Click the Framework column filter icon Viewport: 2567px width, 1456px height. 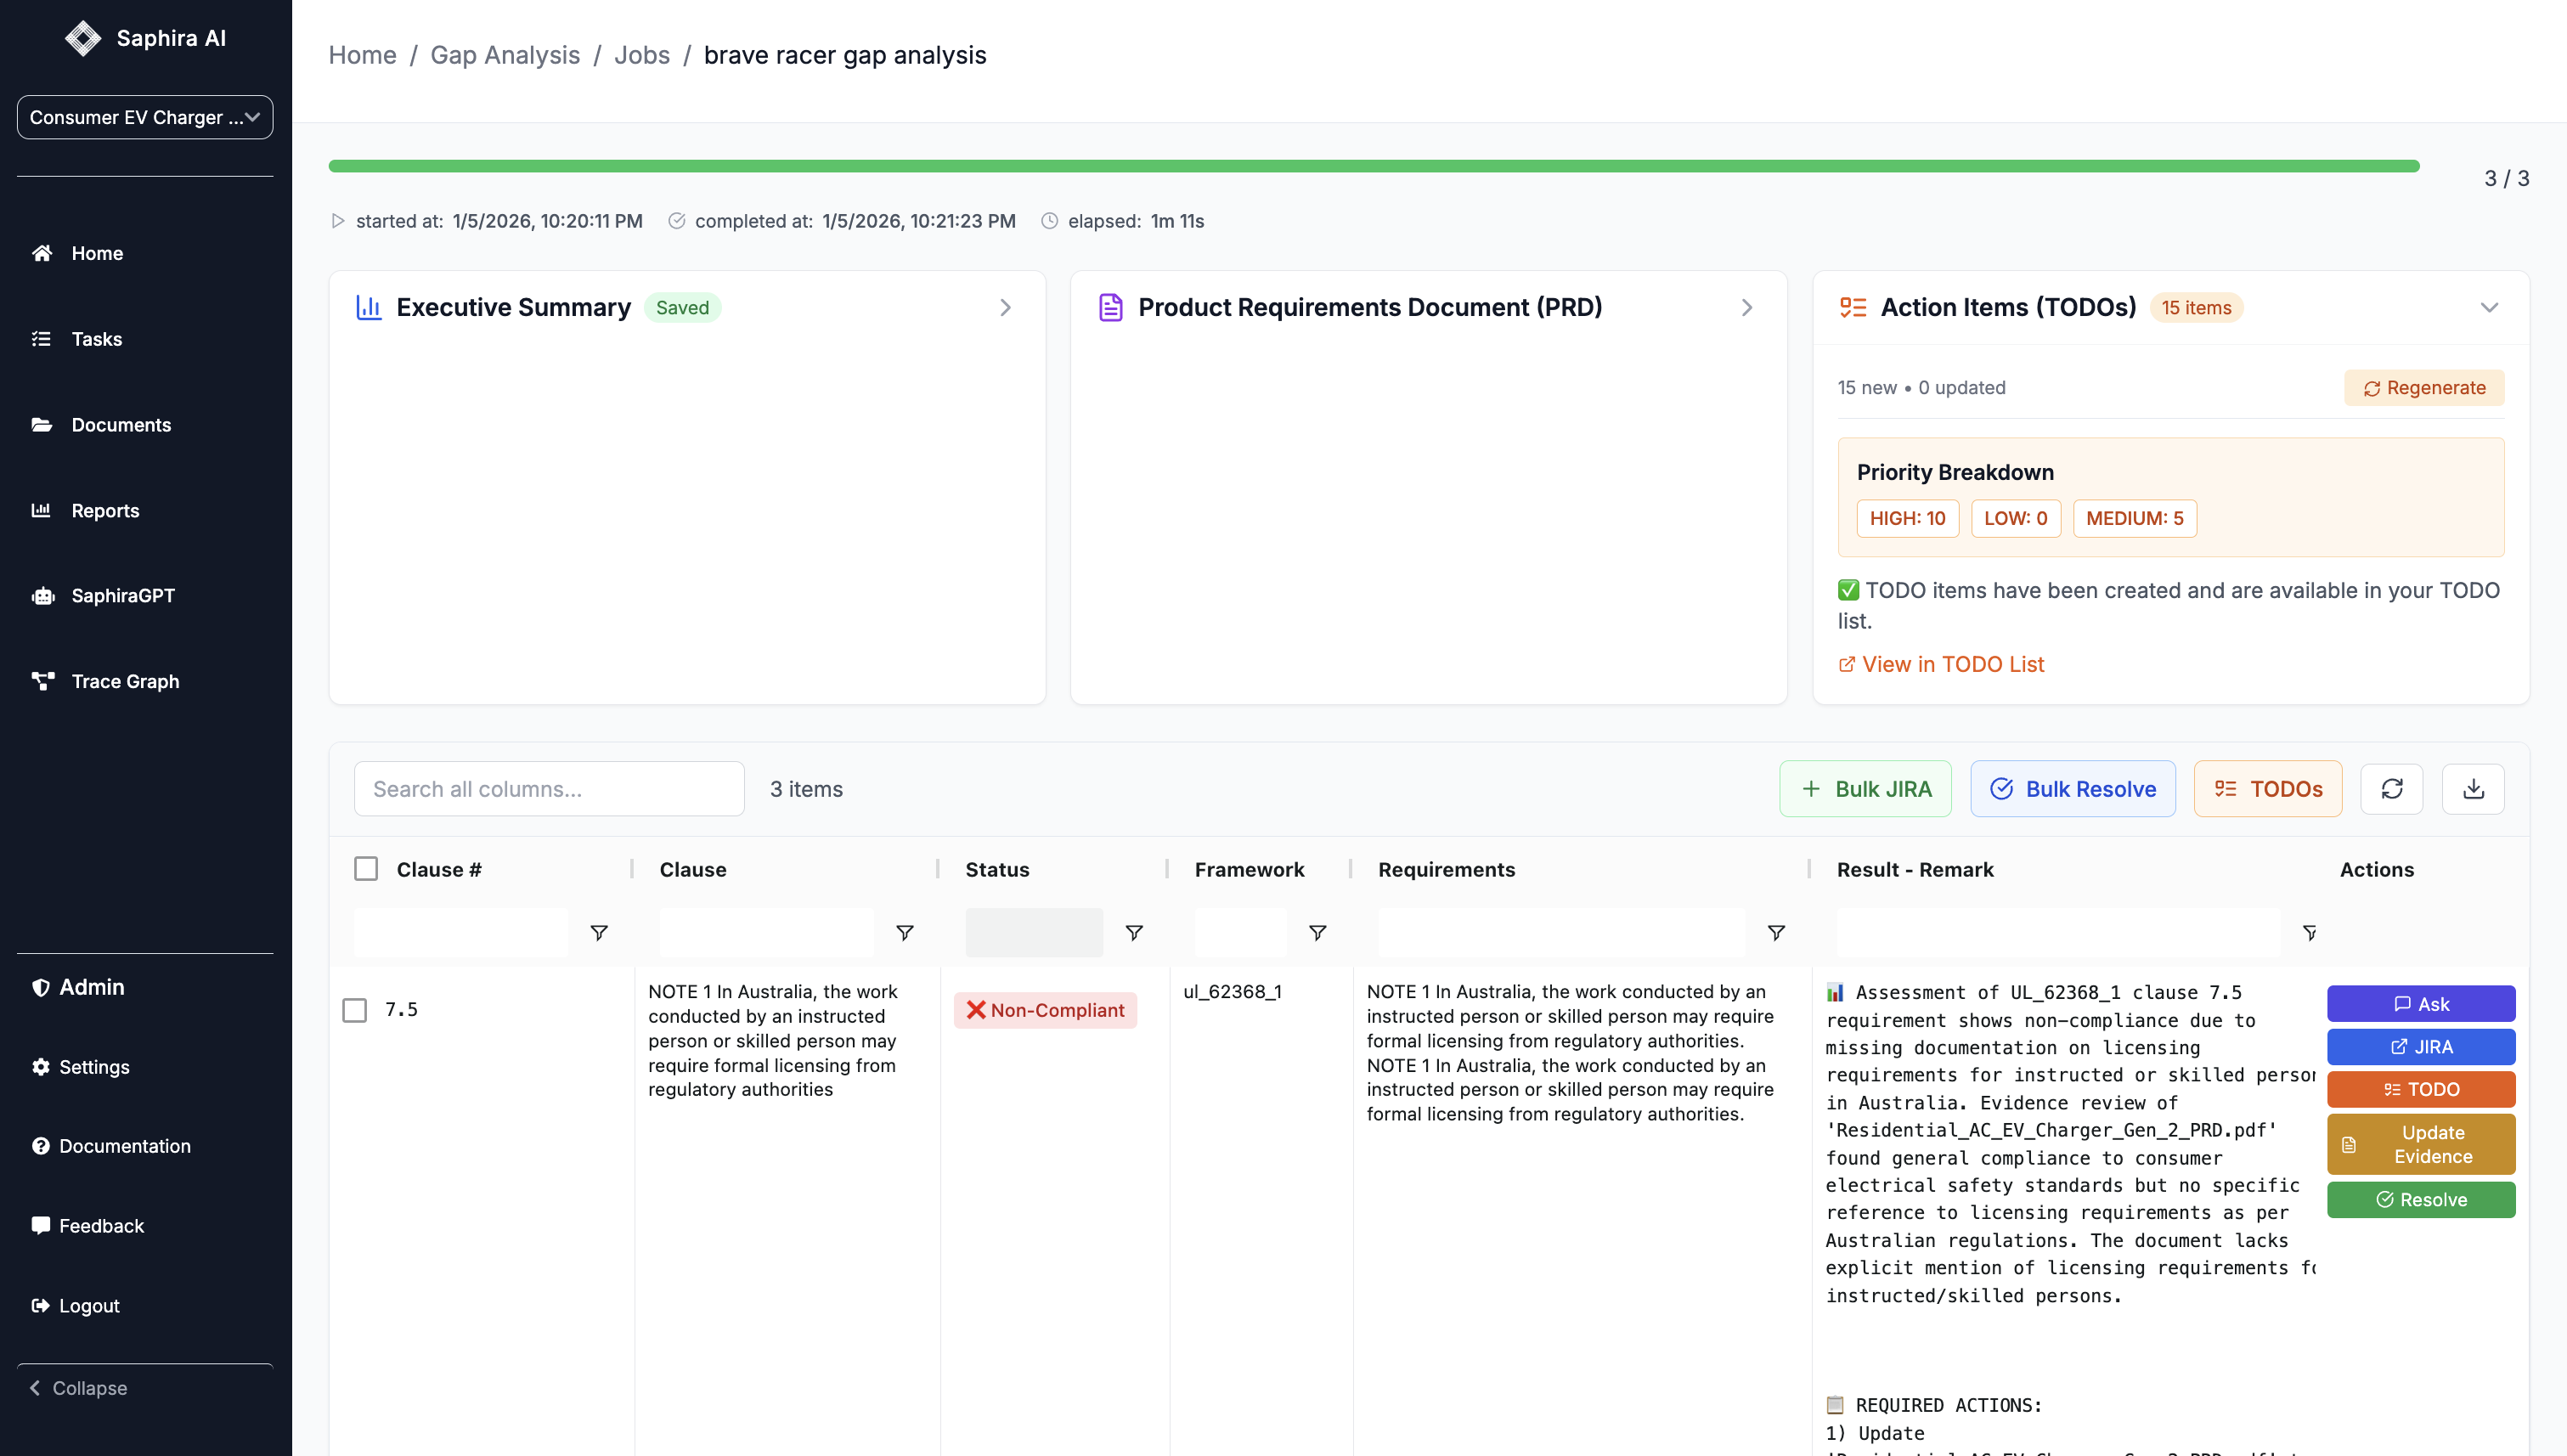pyautogui.click(x=1317, y=932)
